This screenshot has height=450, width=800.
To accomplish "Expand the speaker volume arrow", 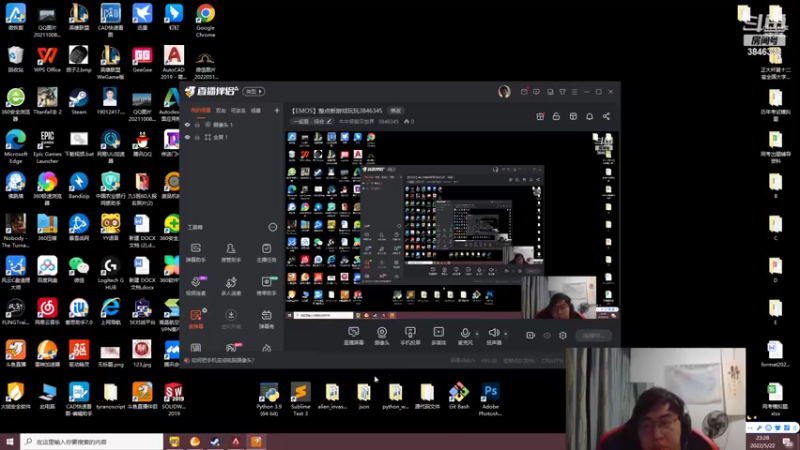I will 506,334.
